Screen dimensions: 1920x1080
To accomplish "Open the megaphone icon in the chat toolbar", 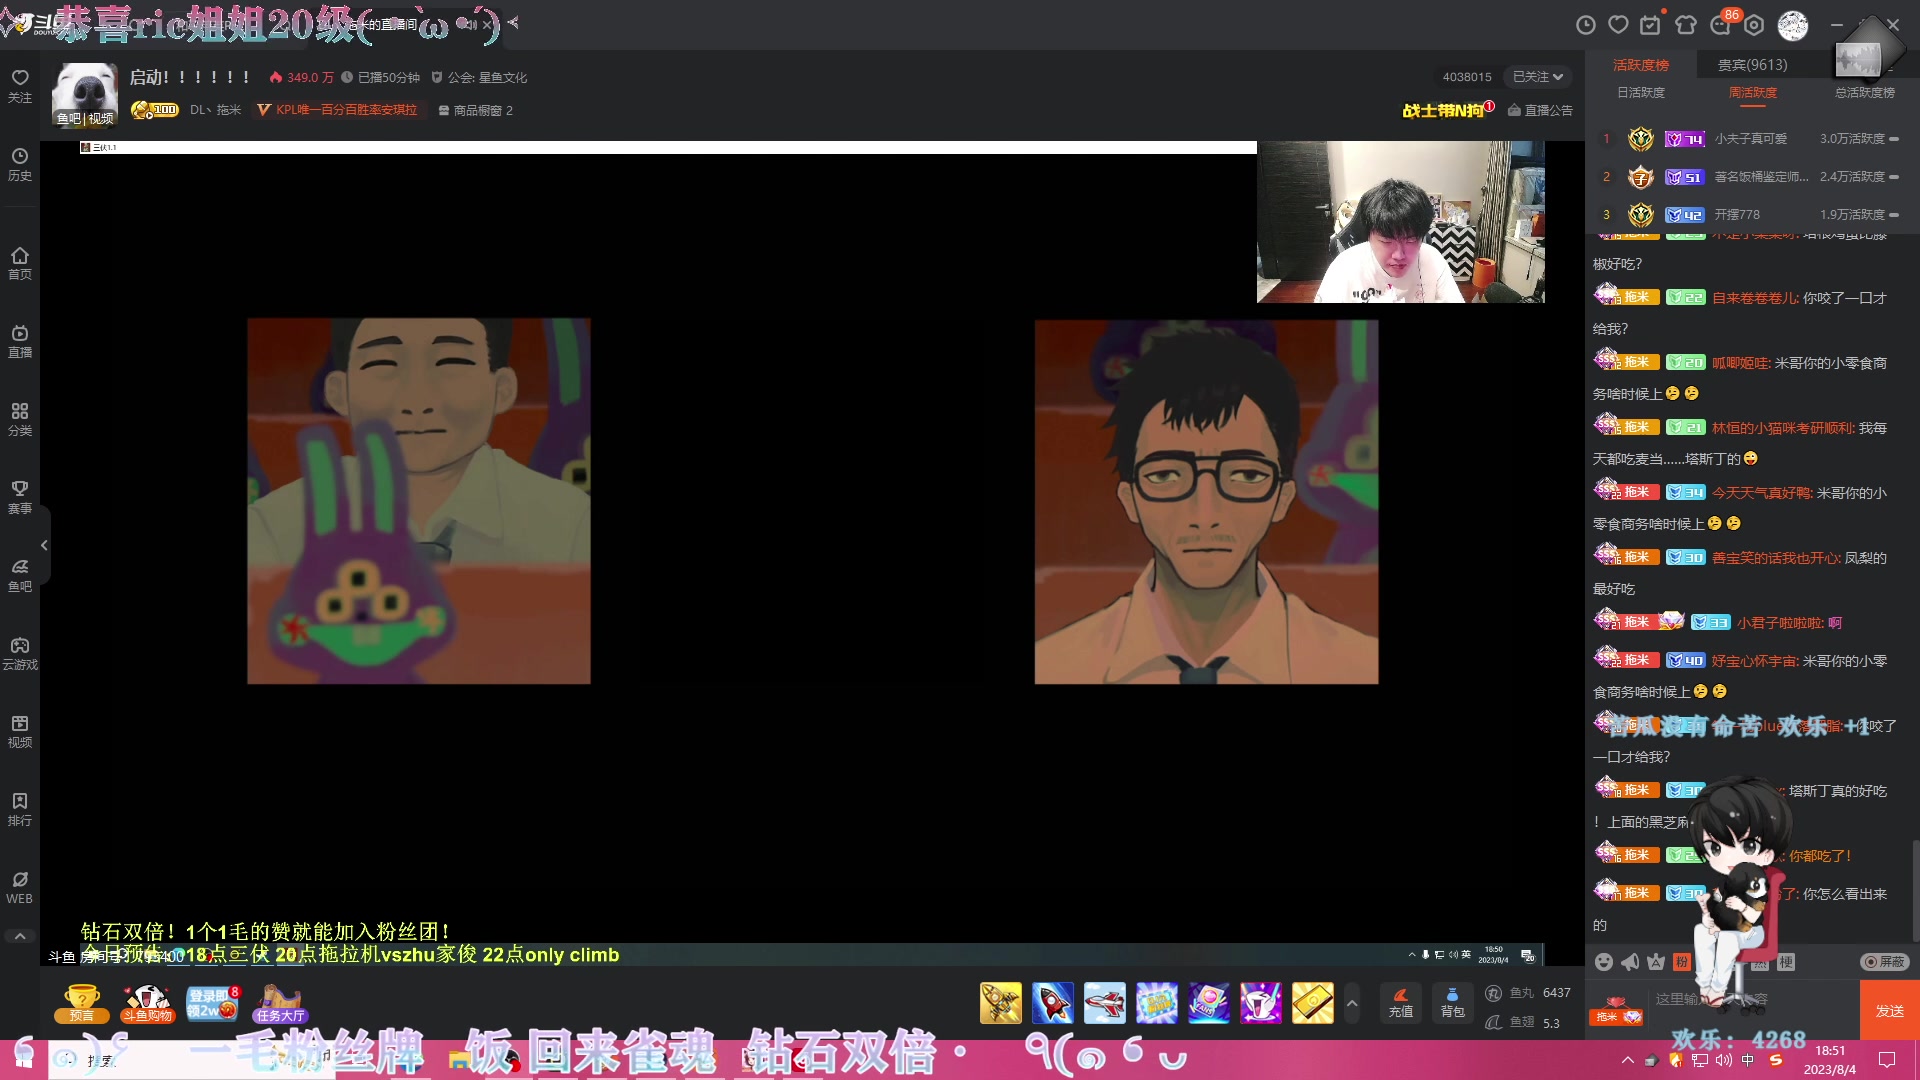I will [x=1630, y=962].
